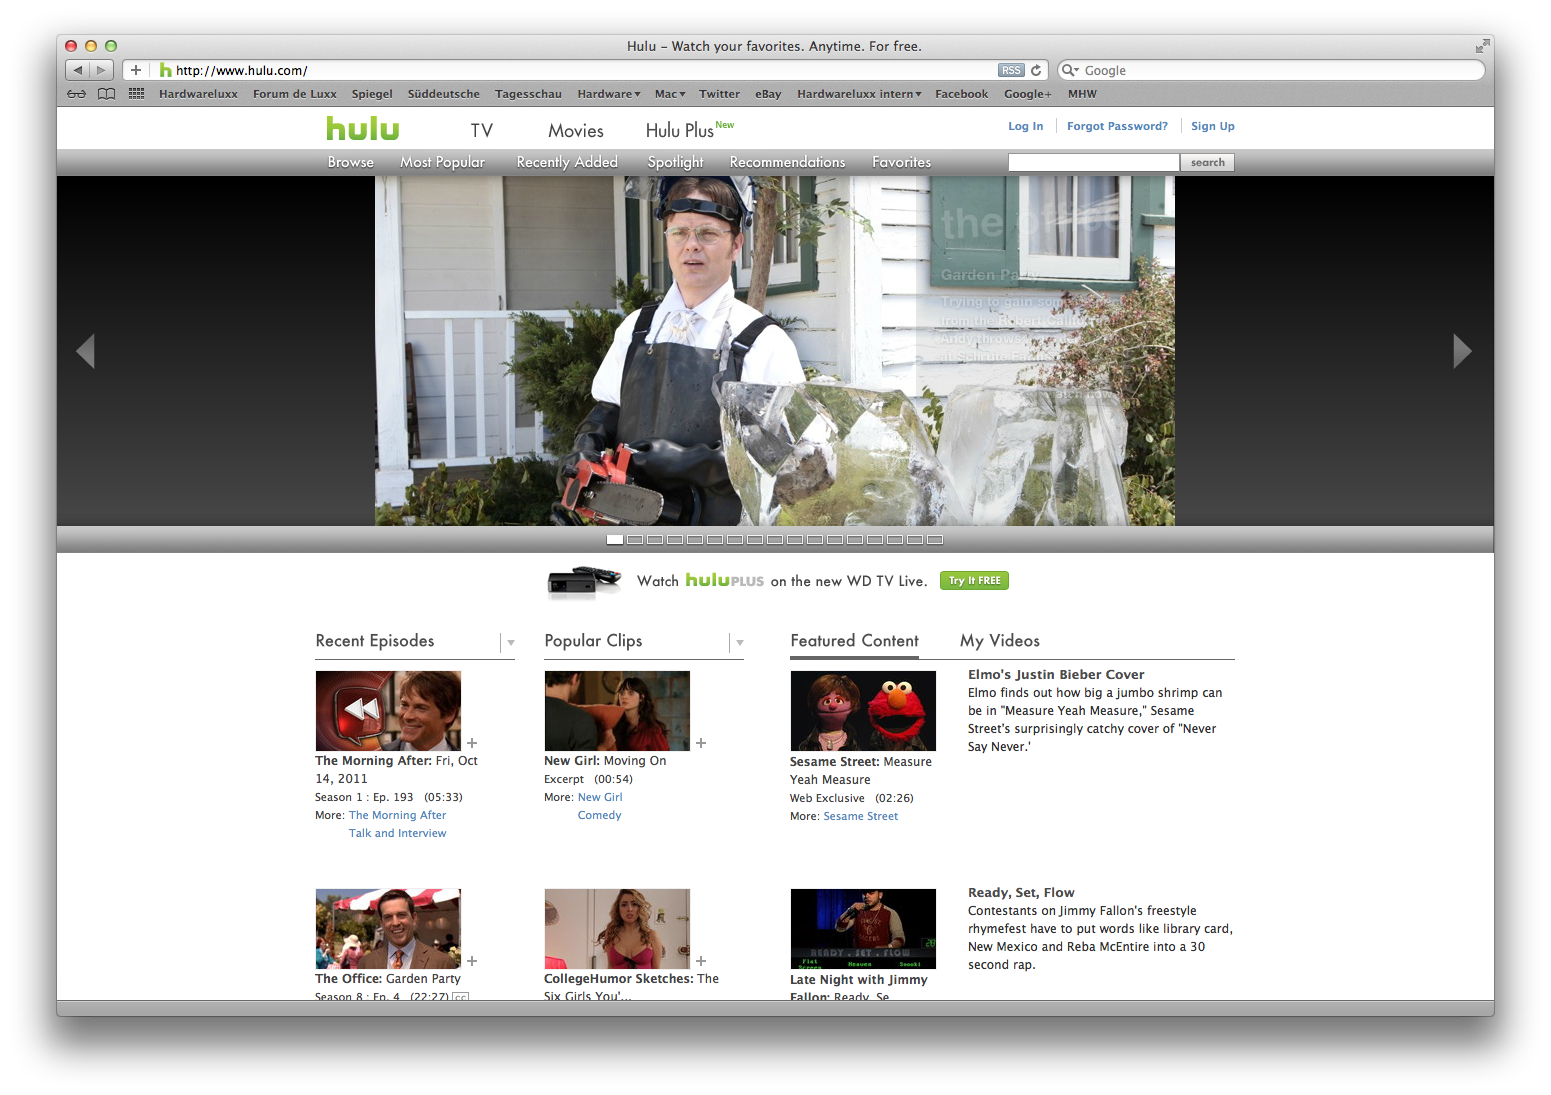The width and height of the screenshot is (1551, 1095).
Task: Open the Talk and Interview link
Action: tap(397, 833)
